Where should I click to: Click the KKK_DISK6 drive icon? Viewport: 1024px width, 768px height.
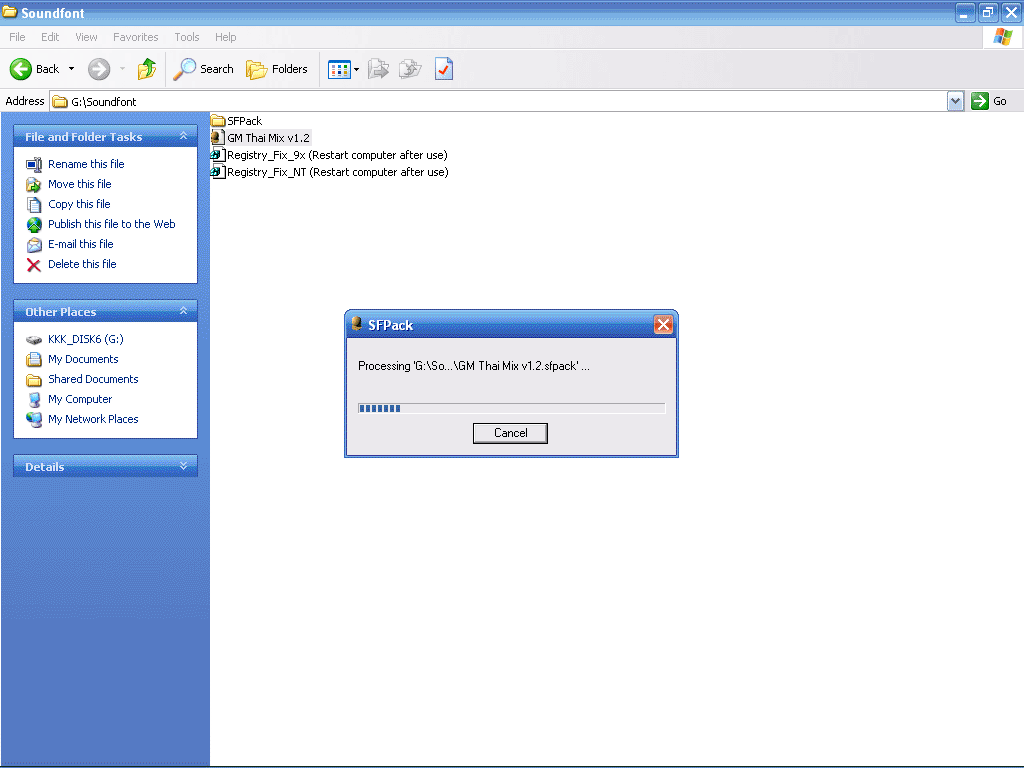coord(34,340)
